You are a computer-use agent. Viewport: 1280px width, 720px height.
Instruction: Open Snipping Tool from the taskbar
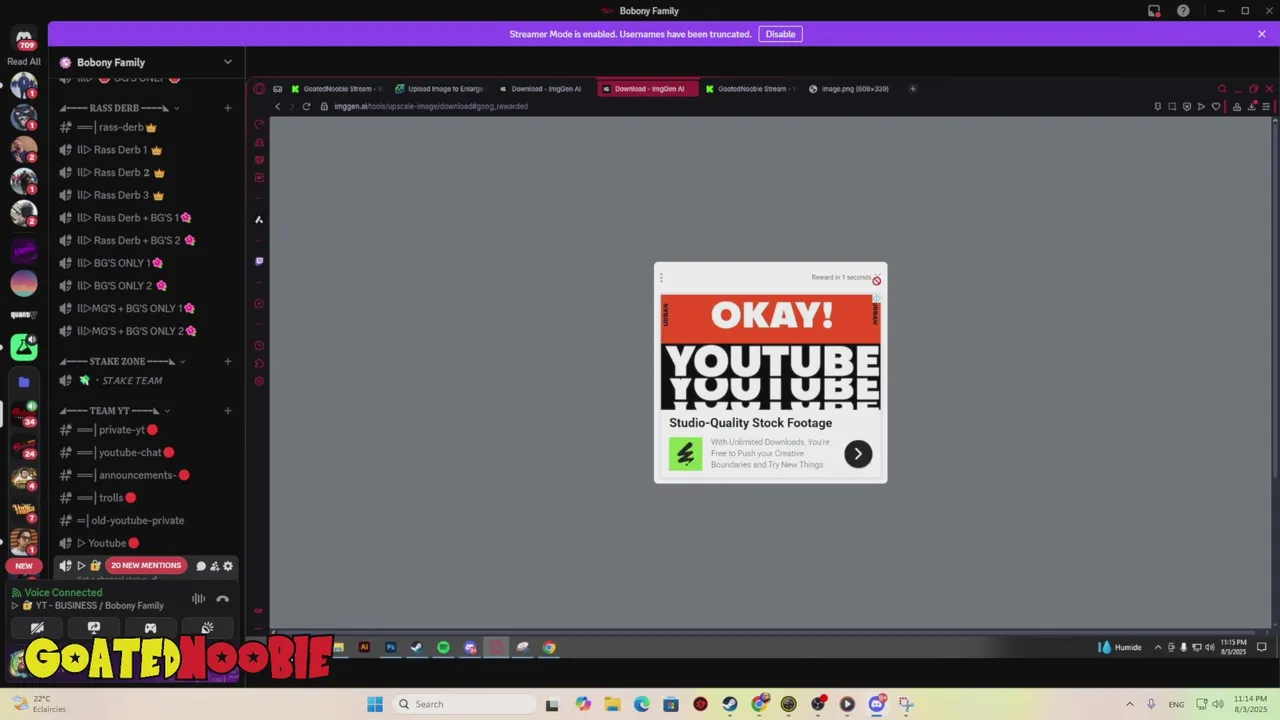pos(906,704)
